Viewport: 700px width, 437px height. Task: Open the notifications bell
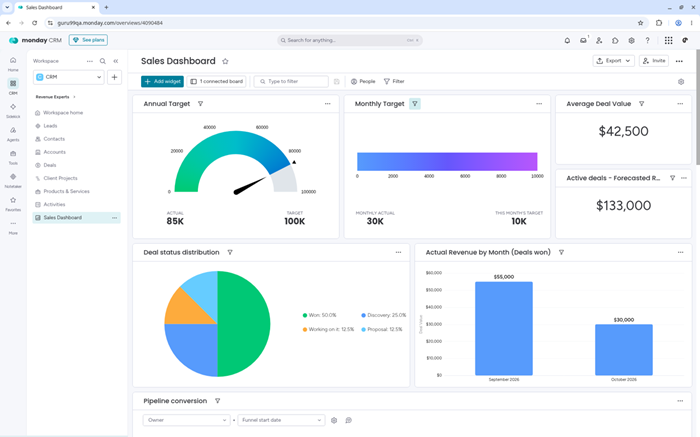567,40
